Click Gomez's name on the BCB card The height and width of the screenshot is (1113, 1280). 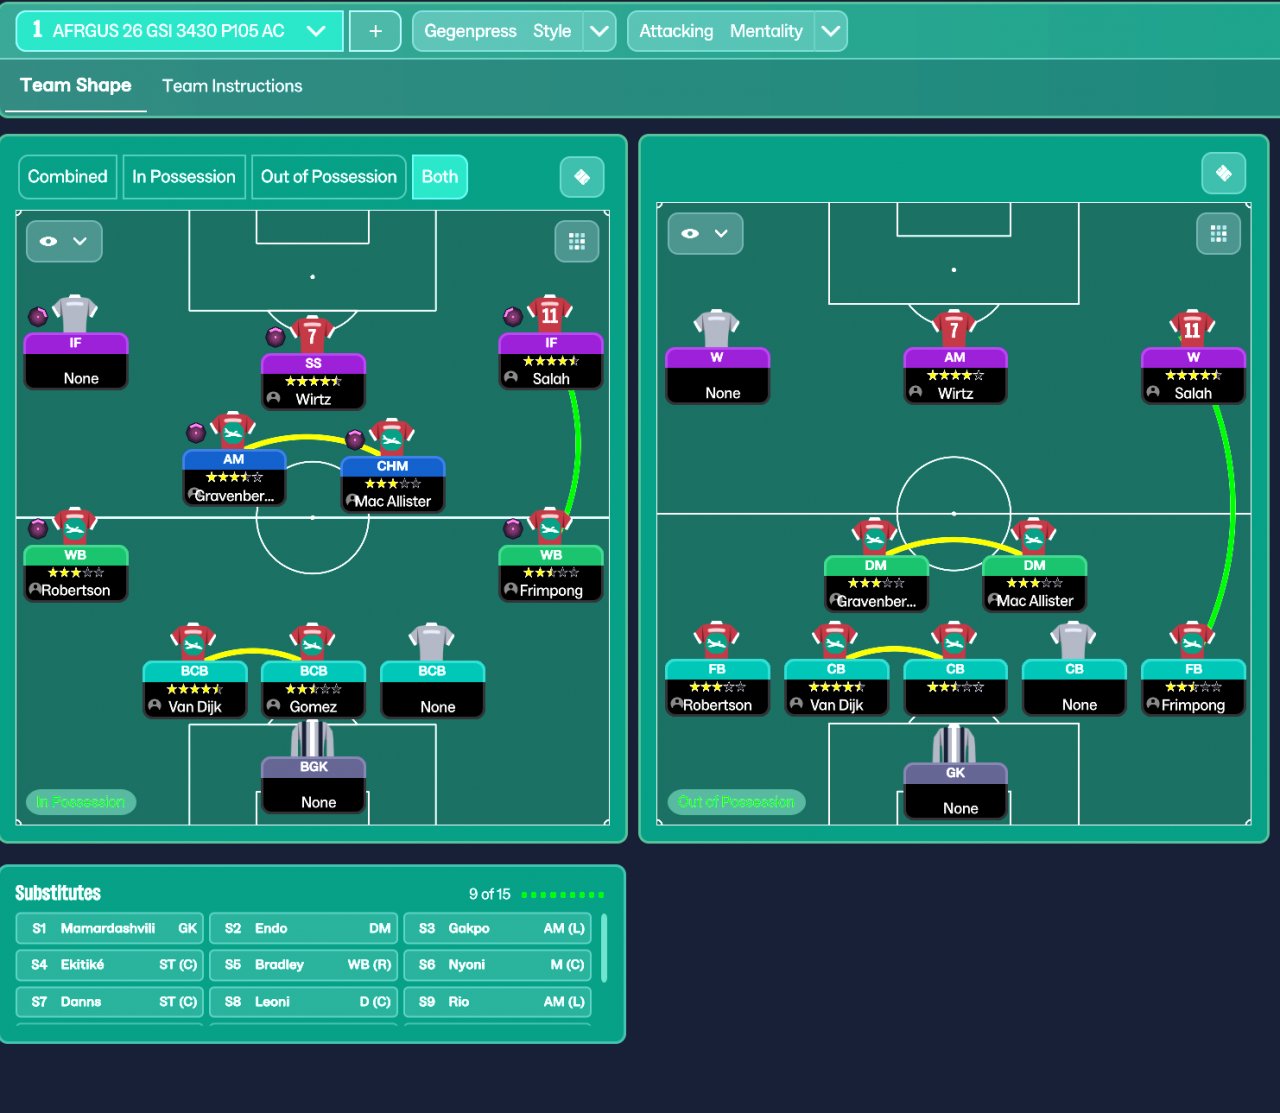click(x=313, y=707)
